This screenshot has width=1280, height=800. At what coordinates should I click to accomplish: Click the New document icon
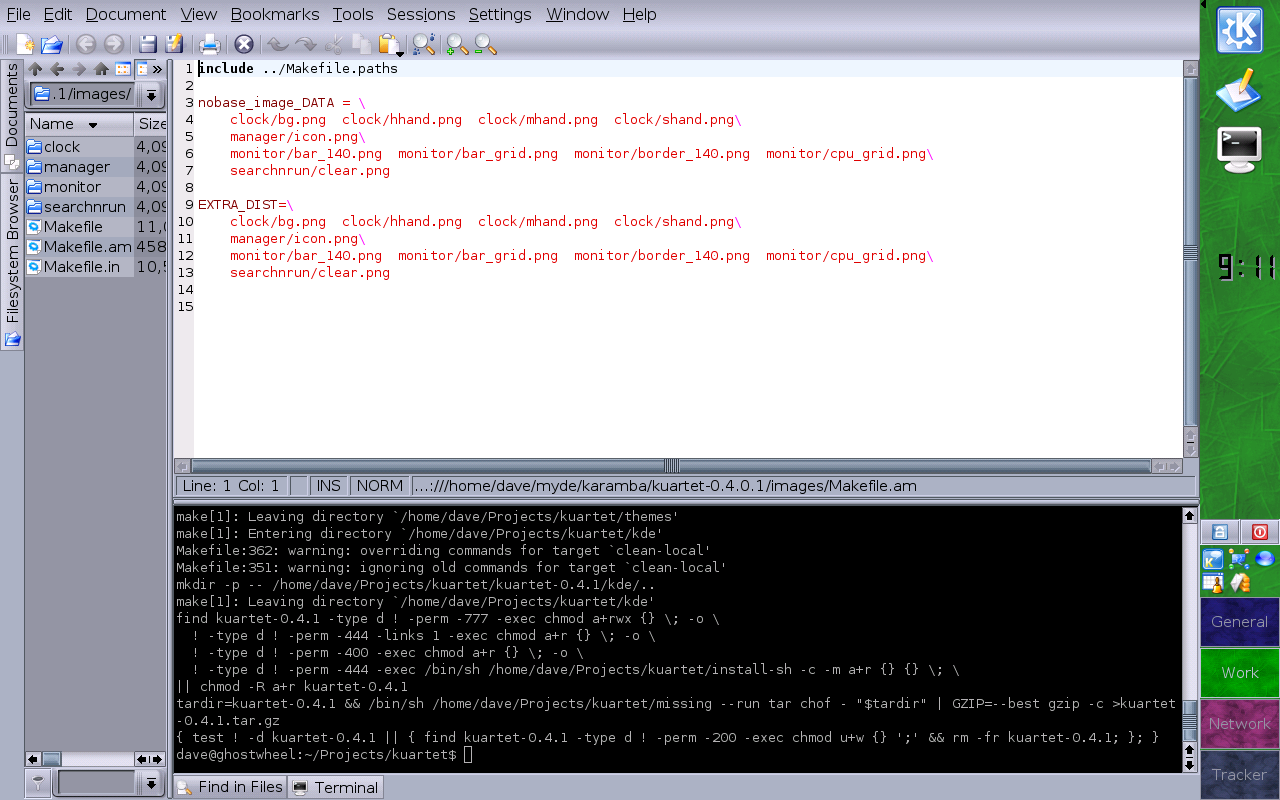(25, 44)
